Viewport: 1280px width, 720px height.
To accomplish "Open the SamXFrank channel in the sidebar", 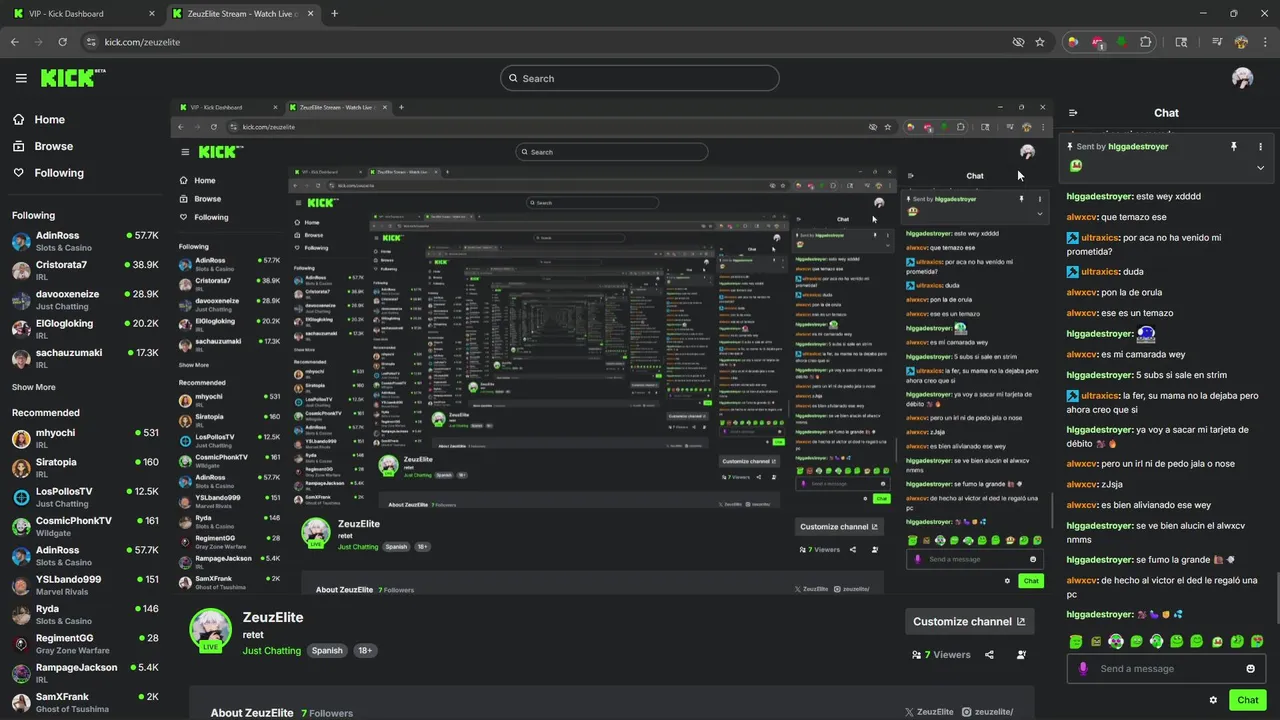I will pos(85,702).
